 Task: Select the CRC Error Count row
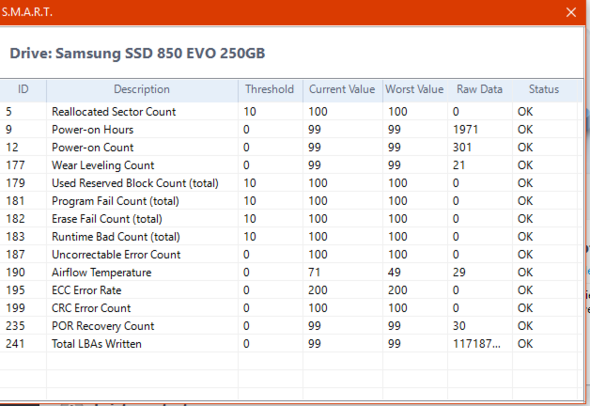(289, 308)
